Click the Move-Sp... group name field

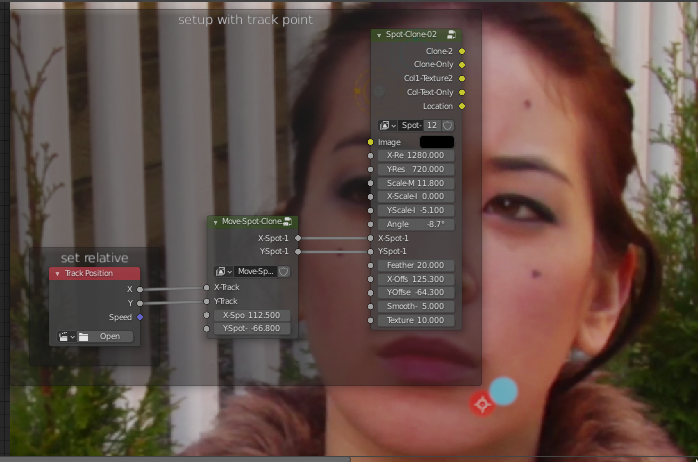click(x=256, y=272)
